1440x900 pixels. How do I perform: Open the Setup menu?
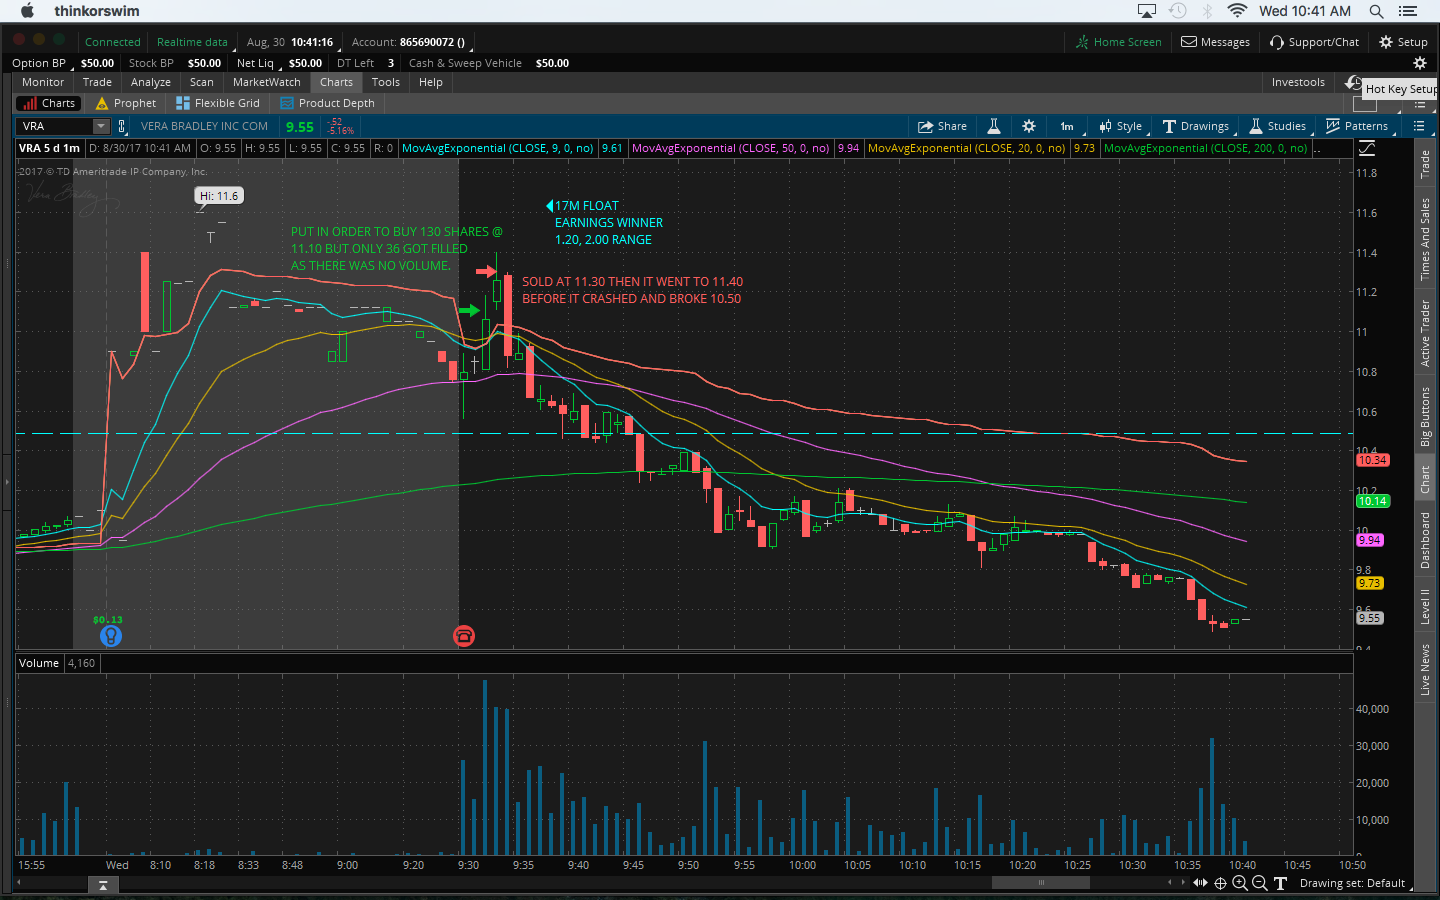pos(1404,42)
